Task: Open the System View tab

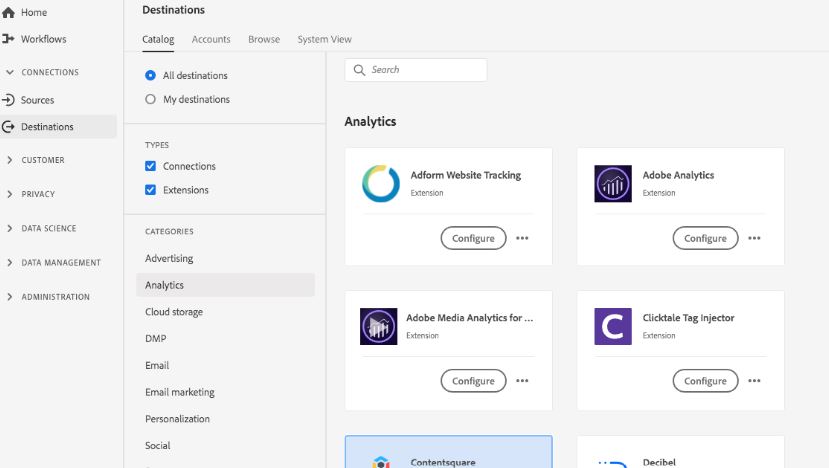Action: (x=324, y=39)
